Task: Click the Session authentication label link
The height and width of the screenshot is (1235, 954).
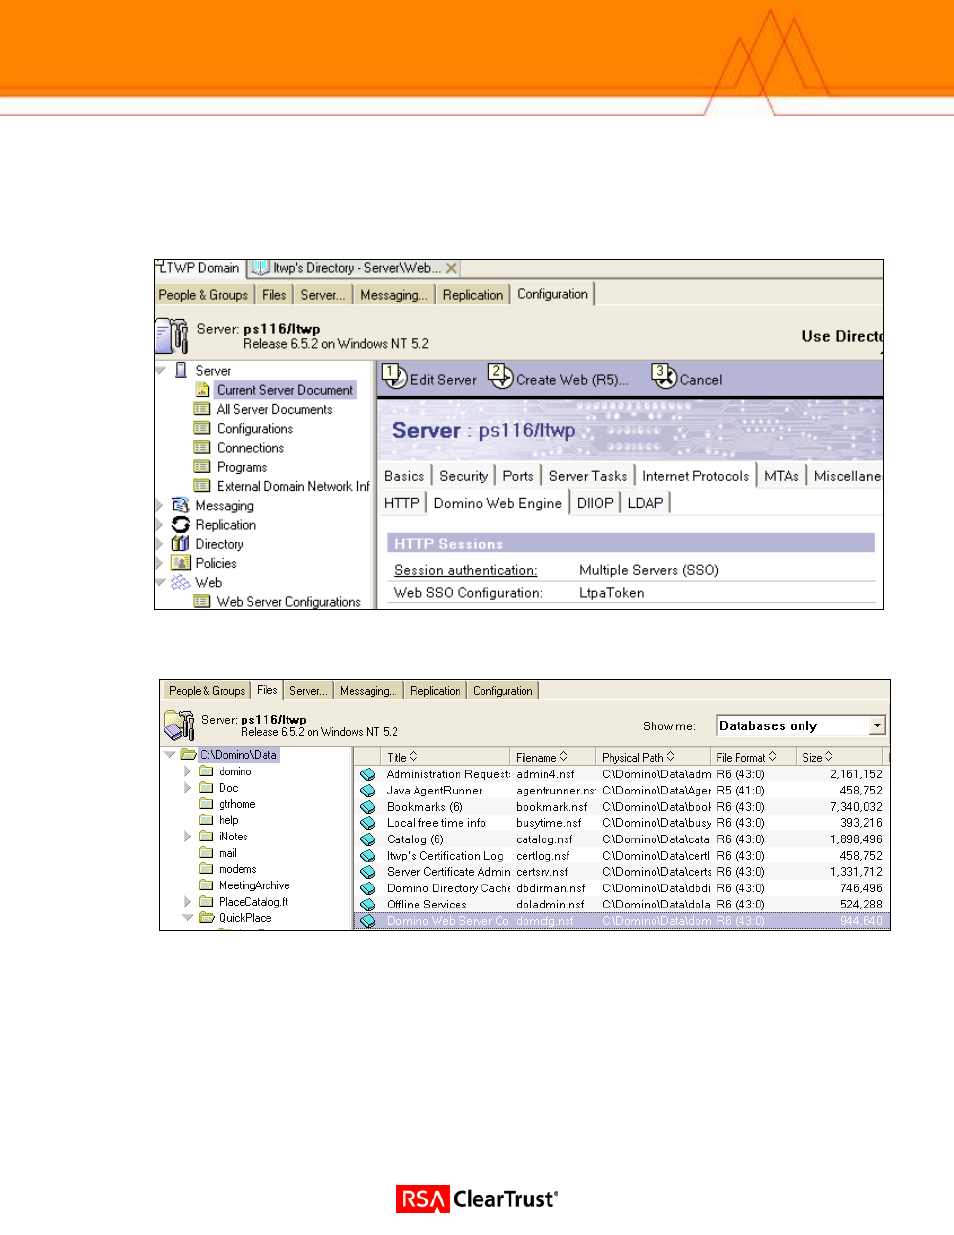Action: point(465,570)
